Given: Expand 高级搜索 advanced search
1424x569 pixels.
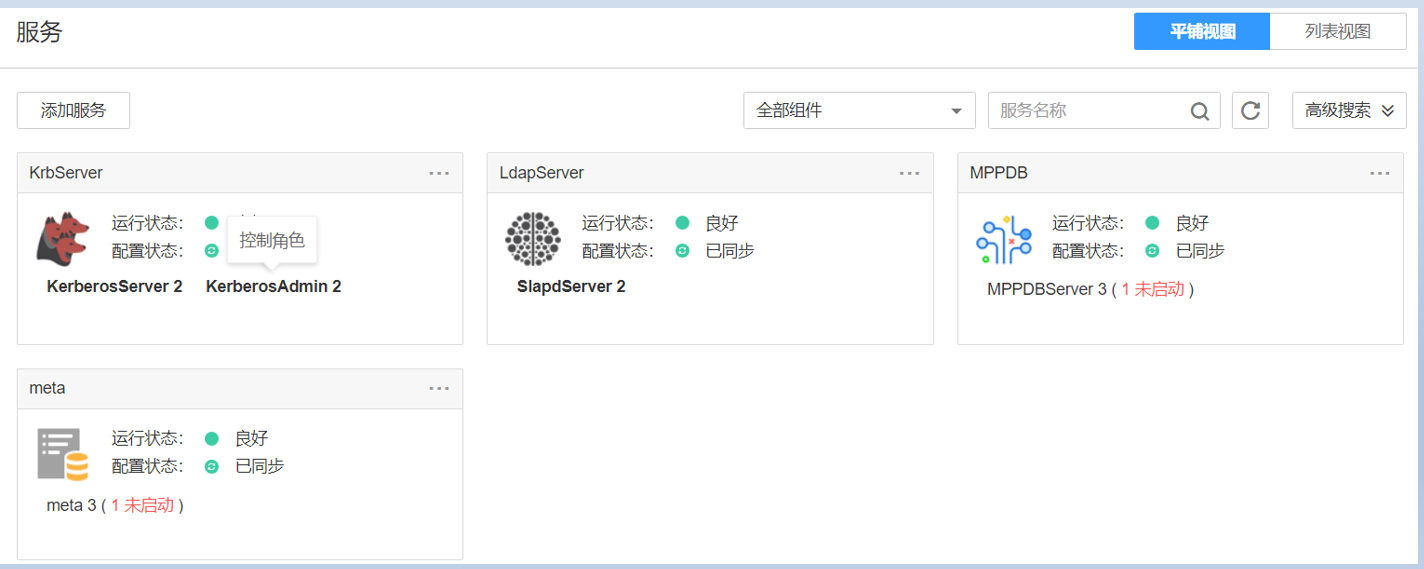Looking at the screenshot, I should (1349, 110).
